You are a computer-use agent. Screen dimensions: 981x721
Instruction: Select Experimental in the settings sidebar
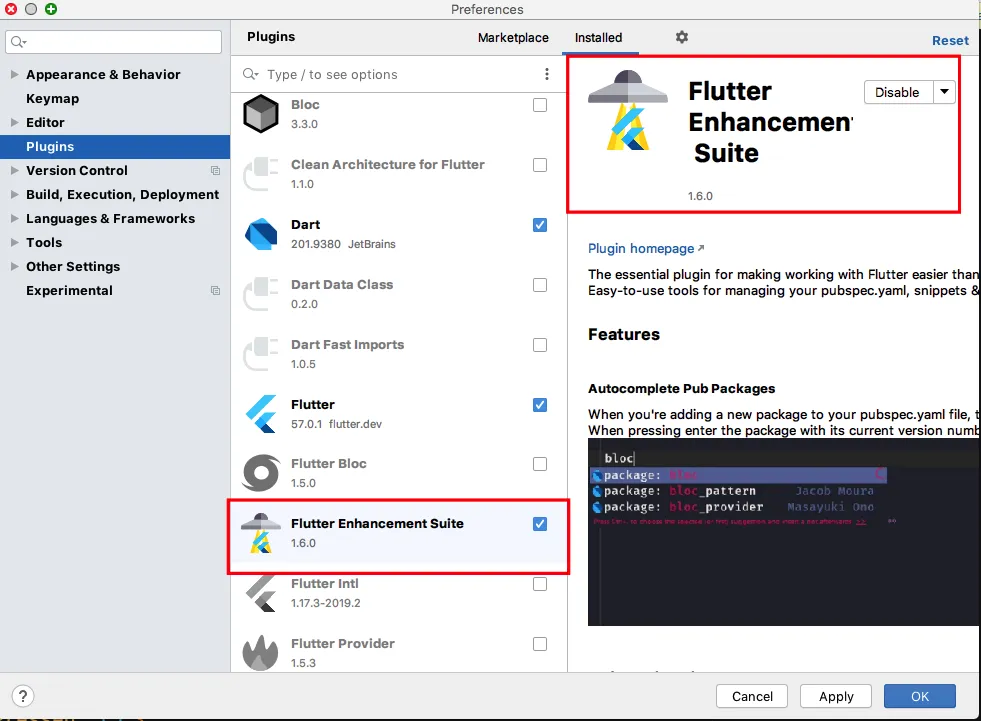[x=69, y=290]
